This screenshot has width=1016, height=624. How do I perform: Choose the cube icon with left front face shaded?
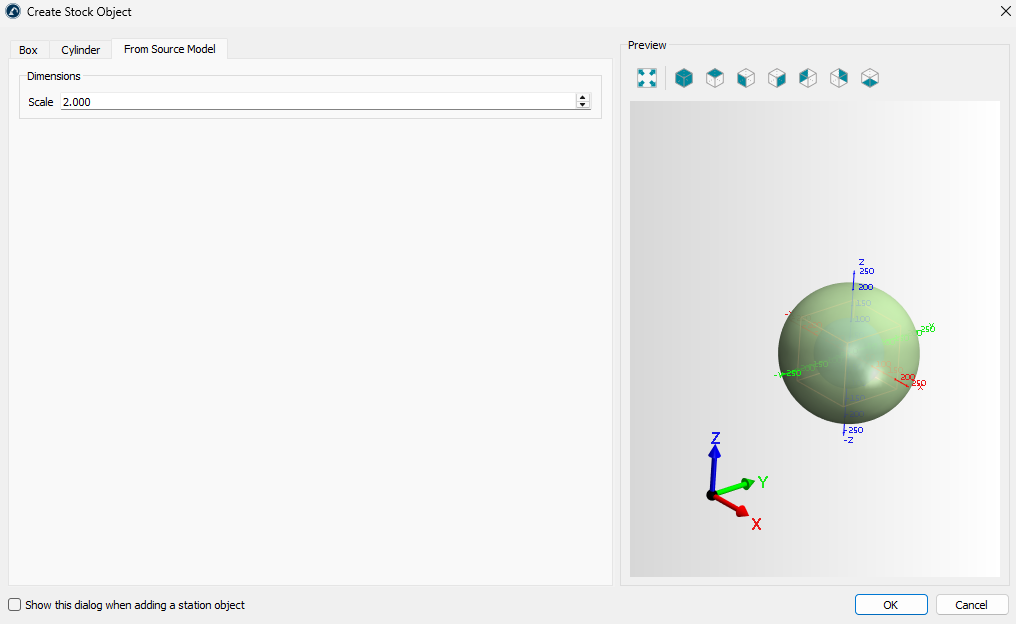click(746, 78)
